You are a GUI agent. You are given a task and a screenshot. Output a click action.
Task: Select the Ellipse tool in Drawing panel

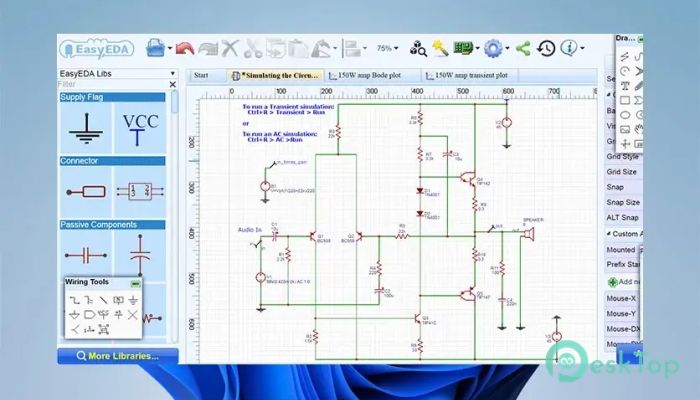click(625, 115)
